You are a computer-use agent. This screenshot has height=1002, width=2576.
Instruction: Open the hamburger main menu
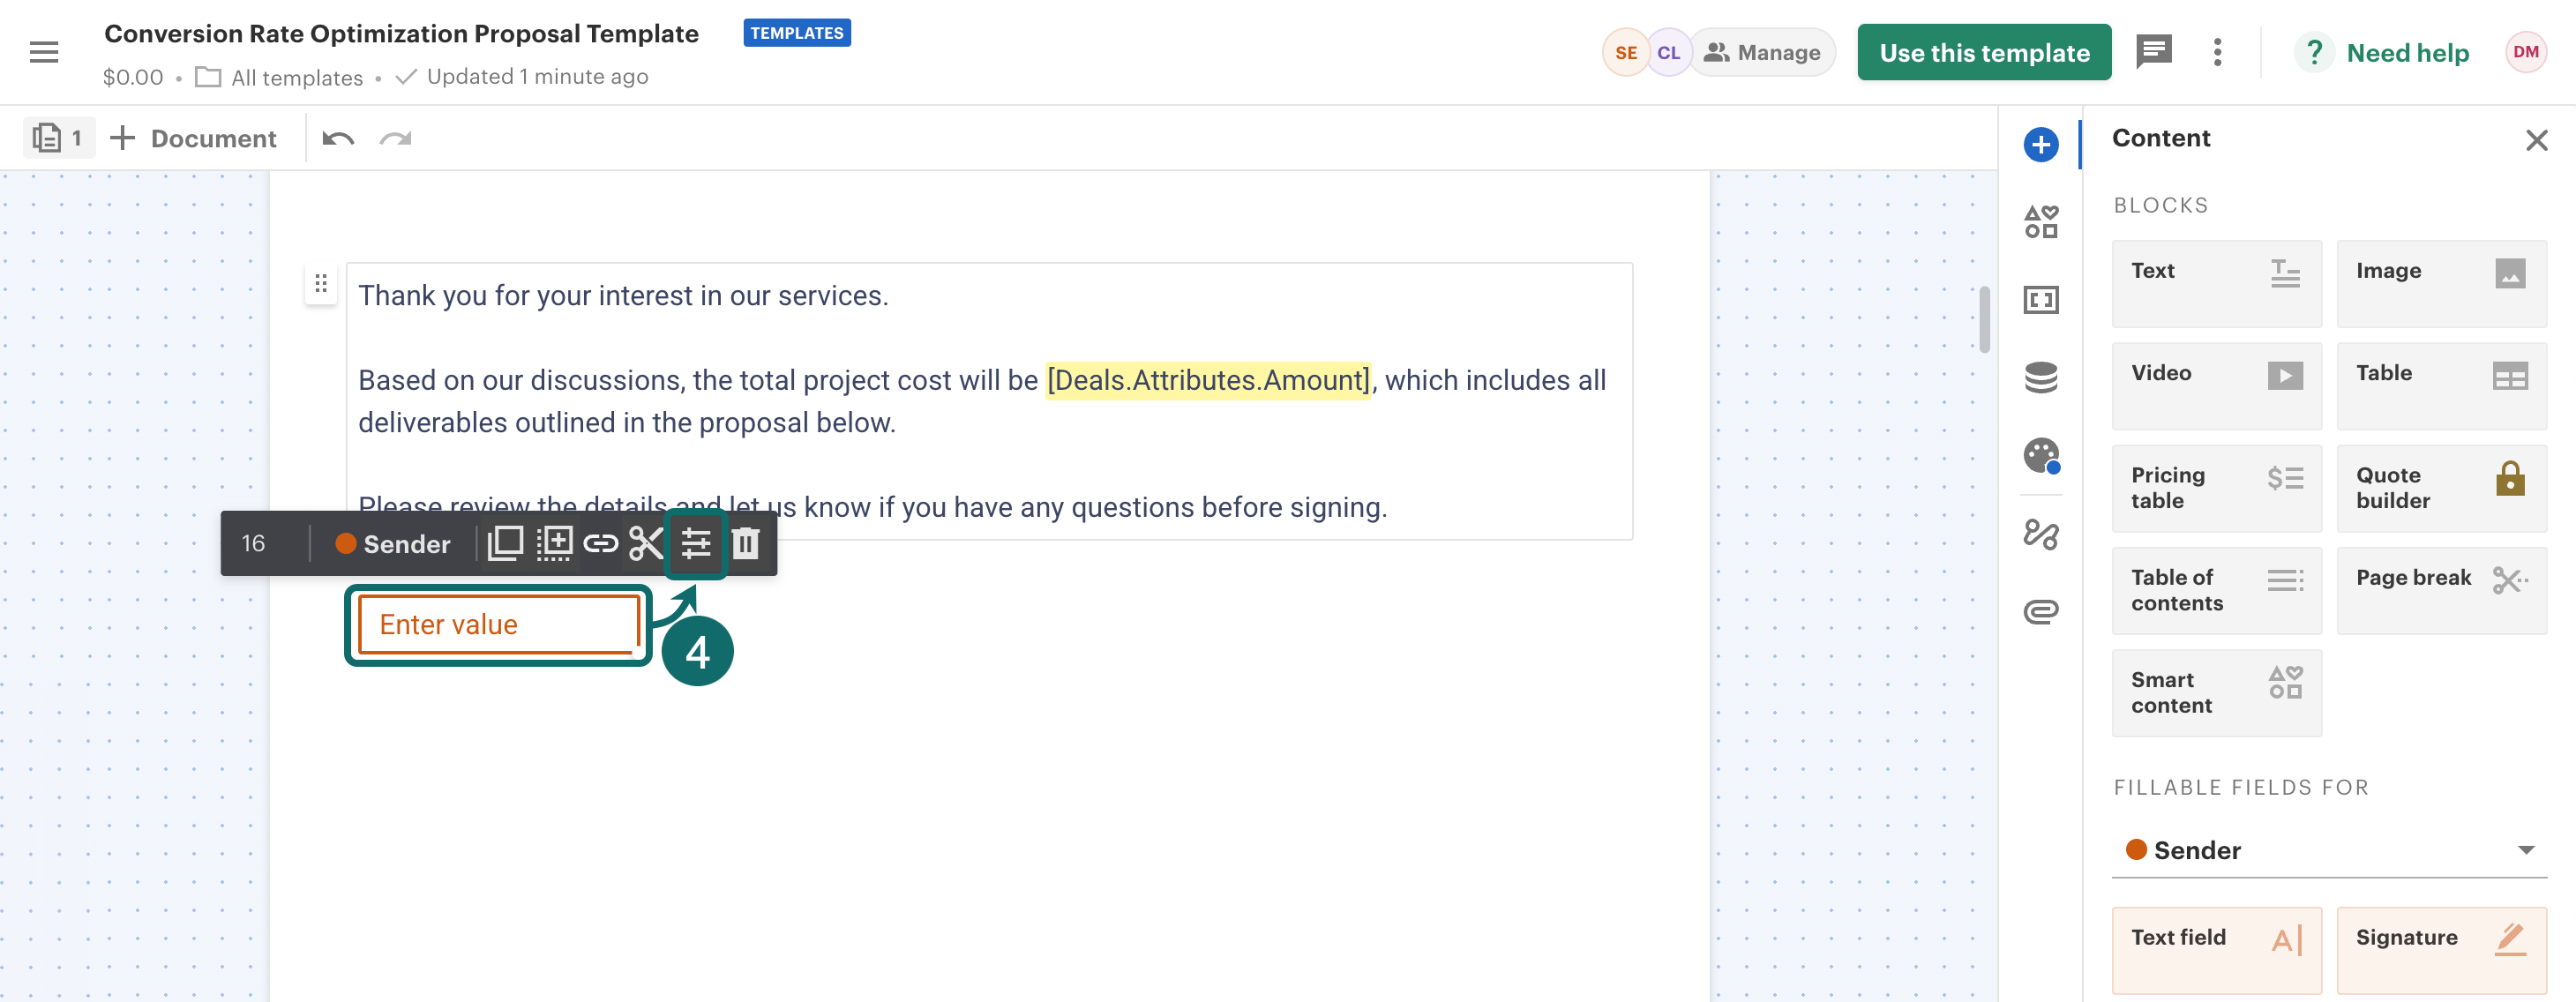(x=44, y=52)
